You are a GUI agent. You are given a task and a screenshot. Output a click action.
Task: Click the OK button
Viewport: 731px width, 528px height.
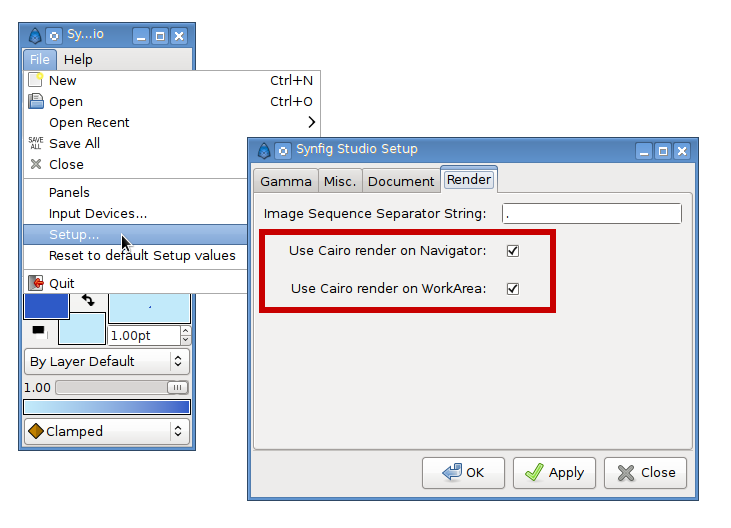coord(463,473)
